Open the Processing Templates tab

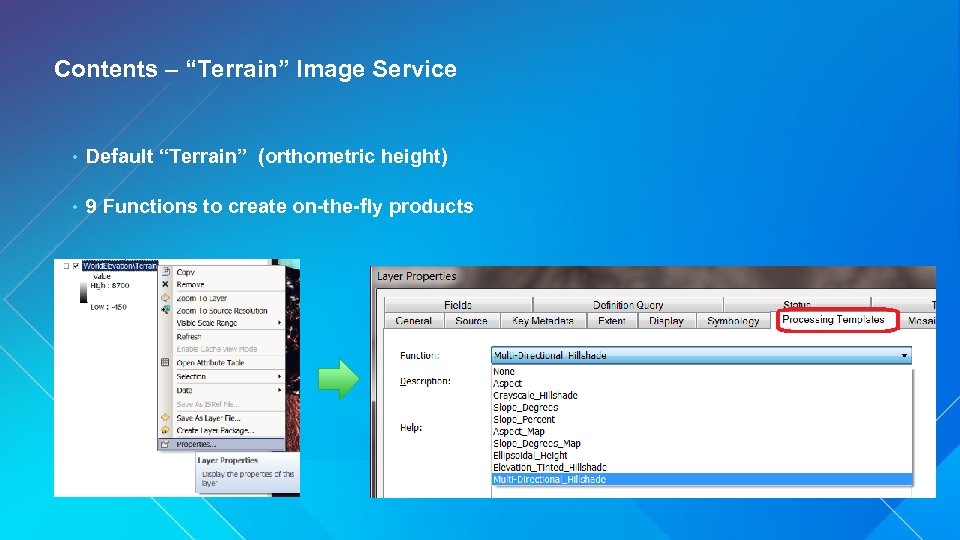pyautogui.click(x=833, y=320)
